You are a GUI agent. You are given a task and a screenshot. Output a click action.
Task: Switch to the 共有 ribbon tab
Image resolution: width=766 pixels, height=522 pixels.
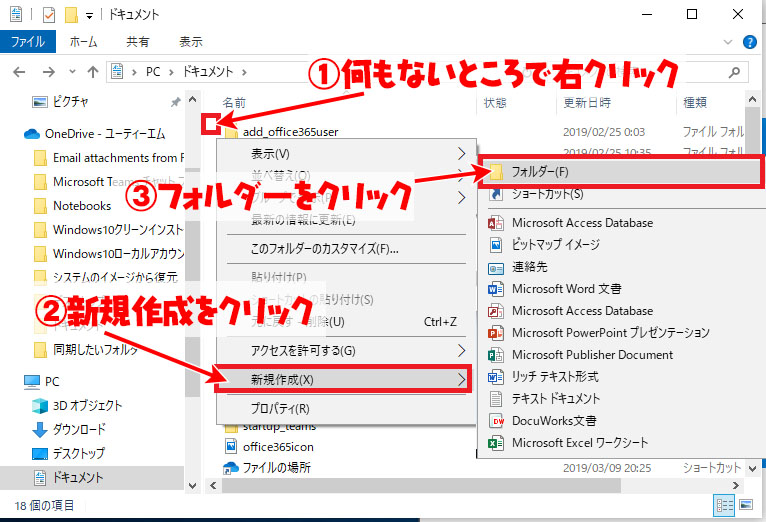click(x=137, y=42)
